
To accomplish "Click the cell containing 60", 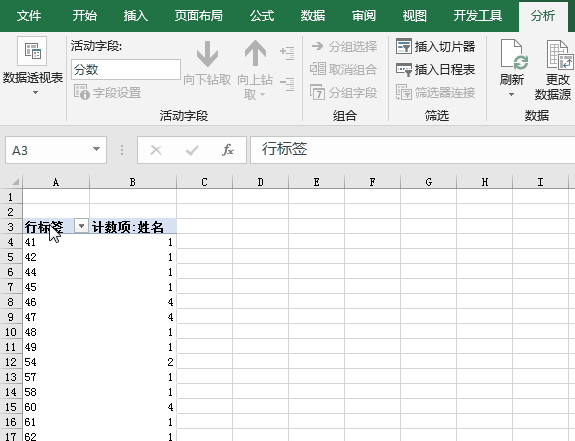I will (56, 407).
